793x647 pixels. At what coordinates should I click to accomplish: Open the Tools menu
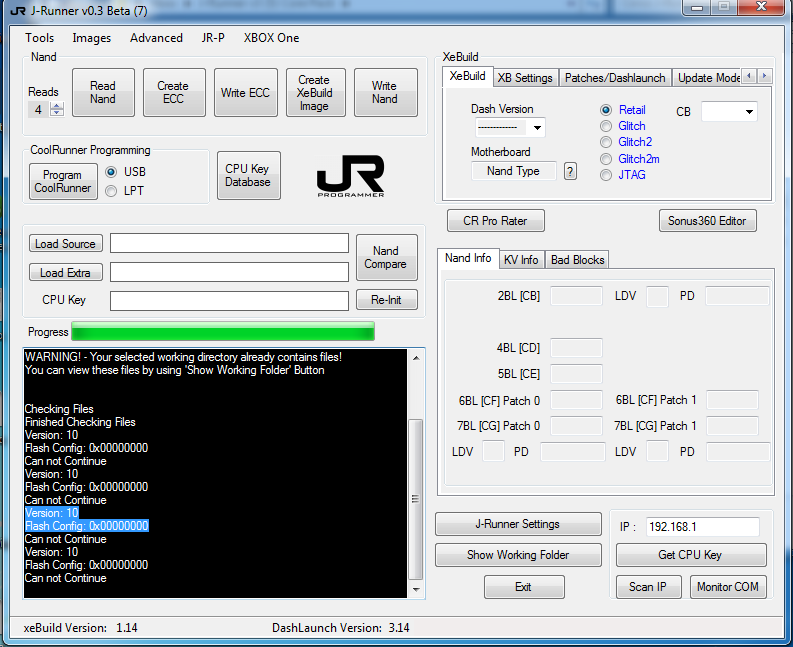pyautogui.click(x=39, y=38)
